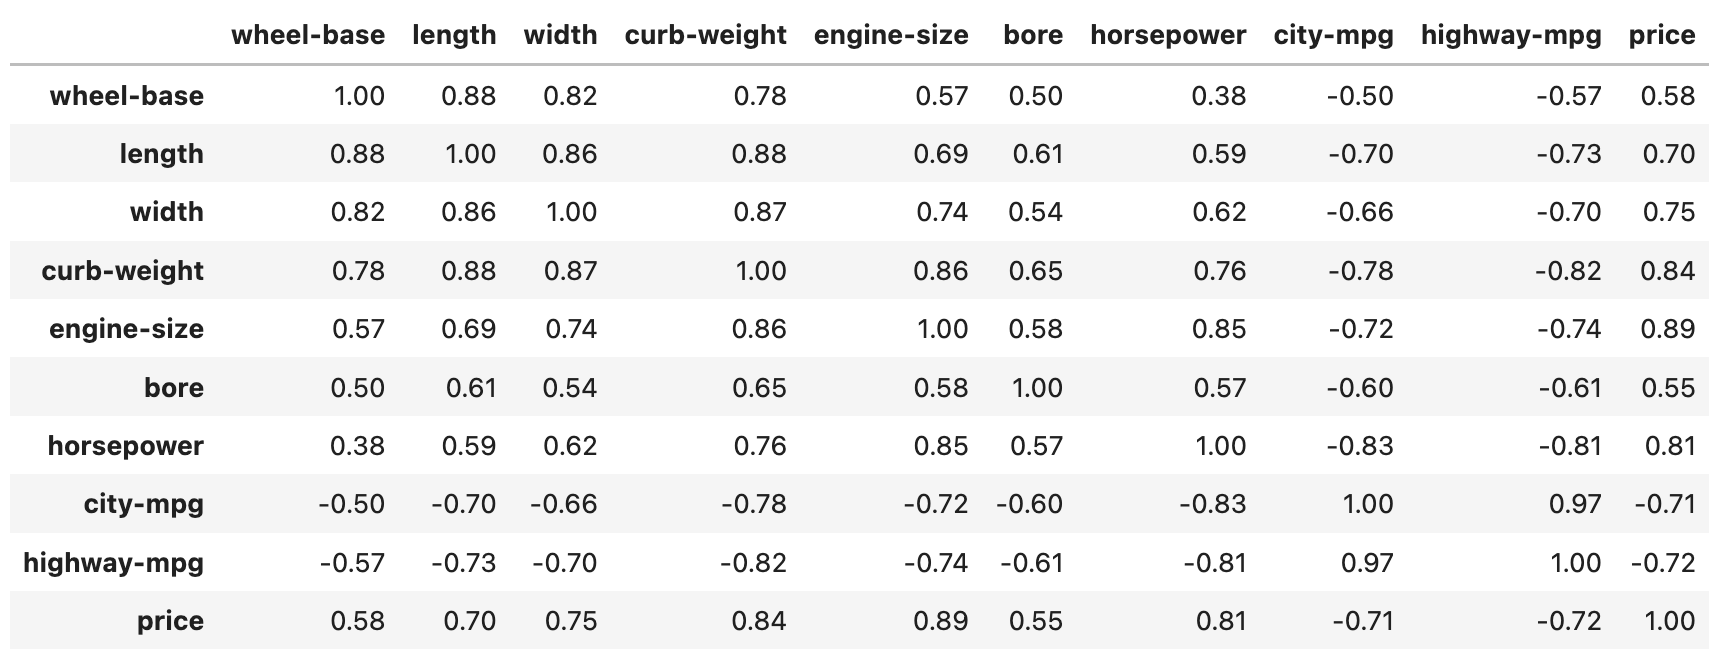Select the "price" column header
This screenshot has width=1722, height=660.
click(1661, 35)
